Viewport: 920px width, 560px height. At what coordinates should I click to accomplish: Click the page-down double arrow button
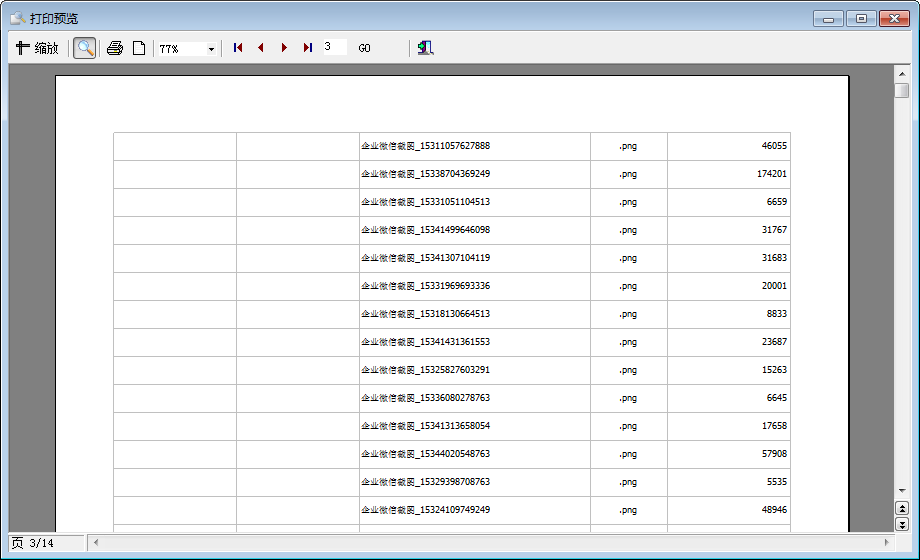pos(902,524)
